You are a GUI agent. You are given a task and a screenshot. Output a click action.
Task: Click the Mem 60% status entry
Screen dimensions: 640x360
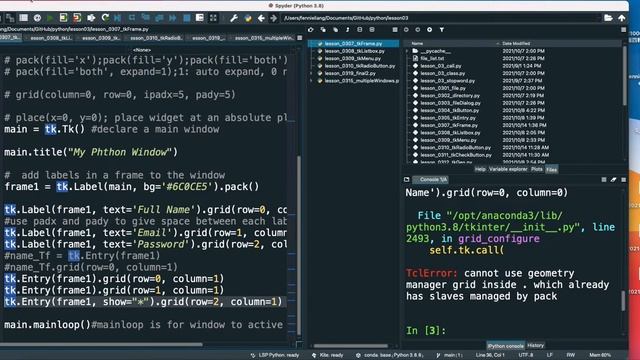point(600,355)
